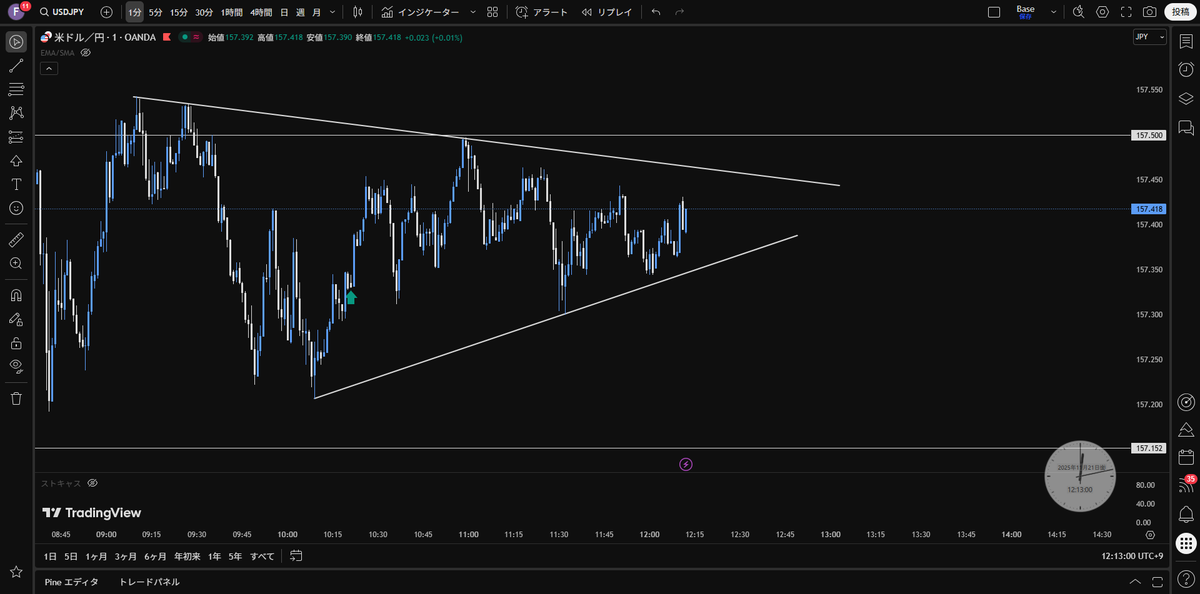Open the JPY currency dropdown
The image size is (1200, 594).
pyautogui.click(x=1150, y=37)
